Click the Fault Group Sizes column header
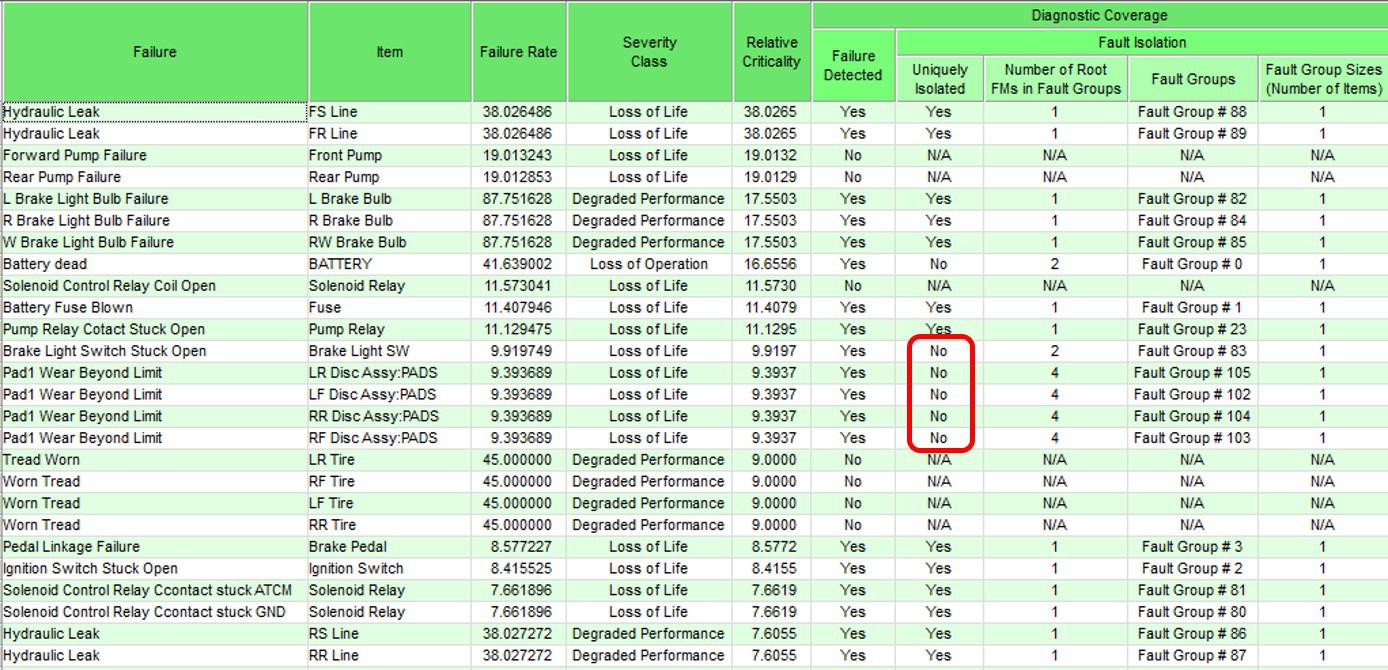Viewport: 1388px width, 670px height. (1322, 79)
